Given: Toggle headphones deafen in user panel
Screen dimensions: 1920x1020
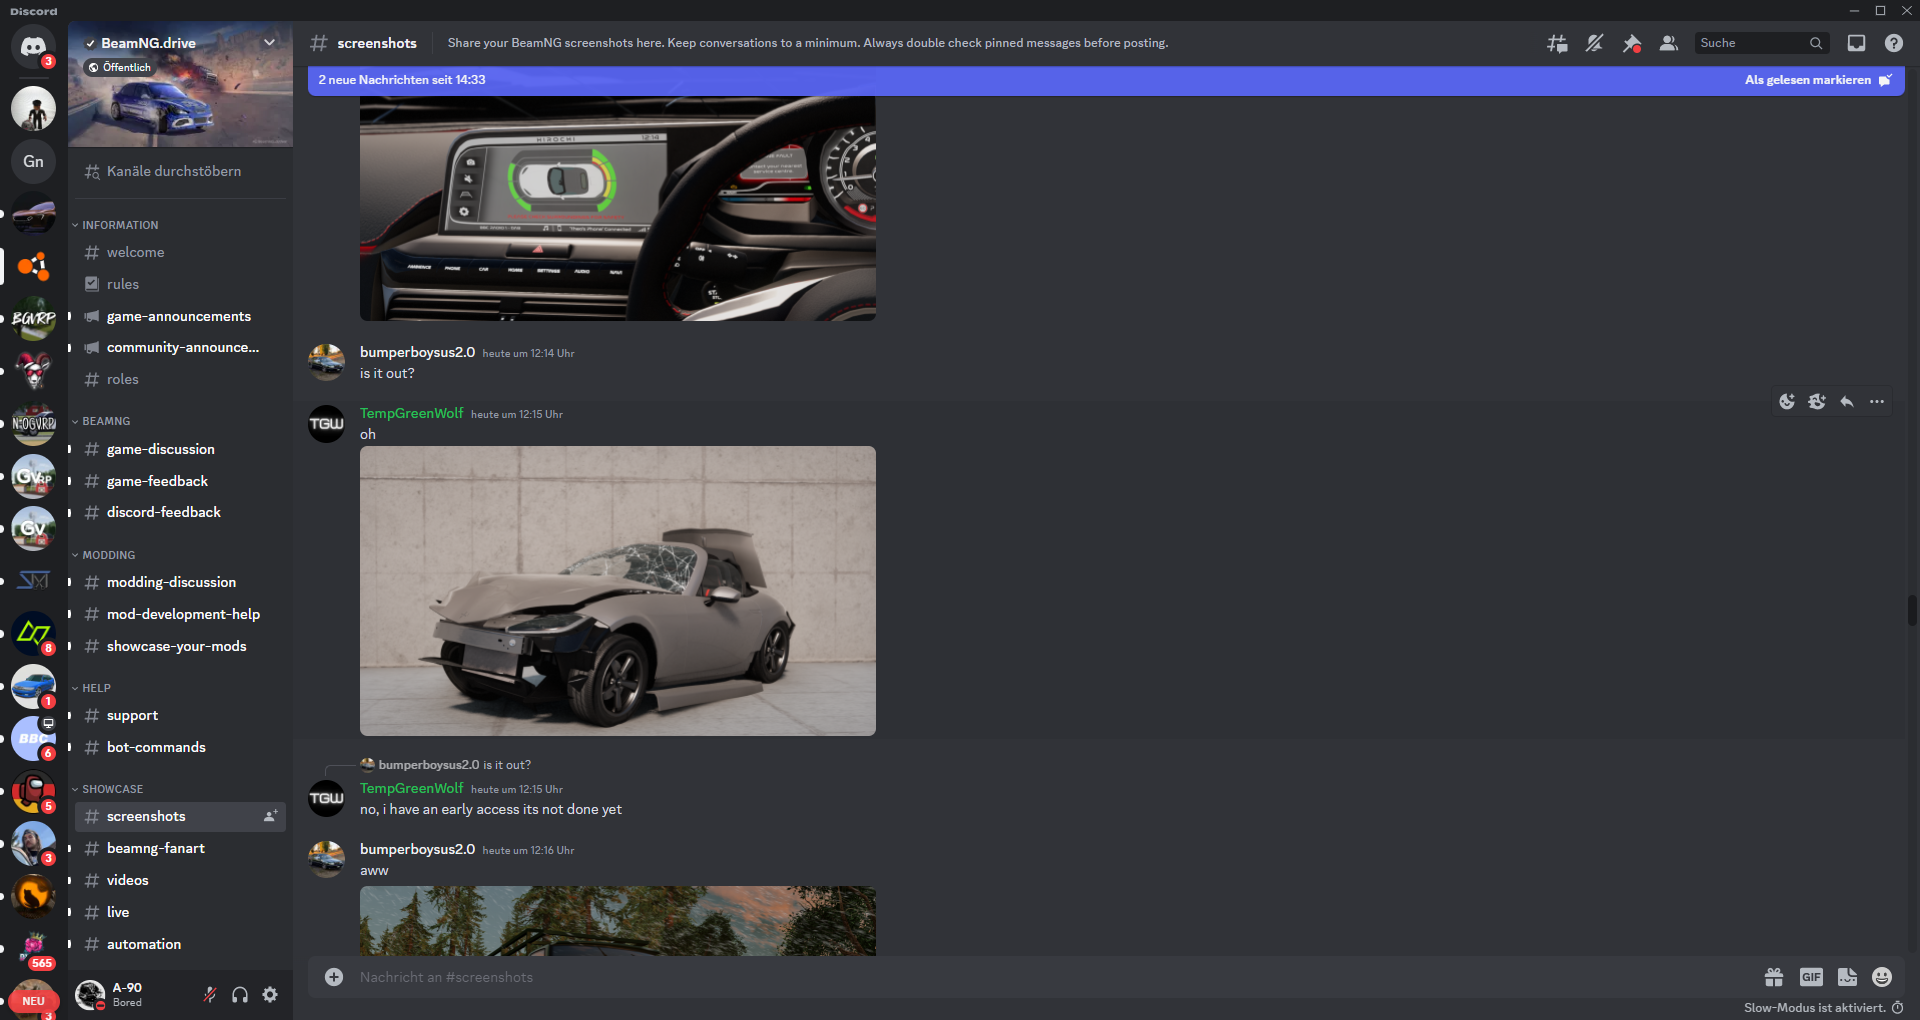Looking at the screenshot, I should click(240, 994).
